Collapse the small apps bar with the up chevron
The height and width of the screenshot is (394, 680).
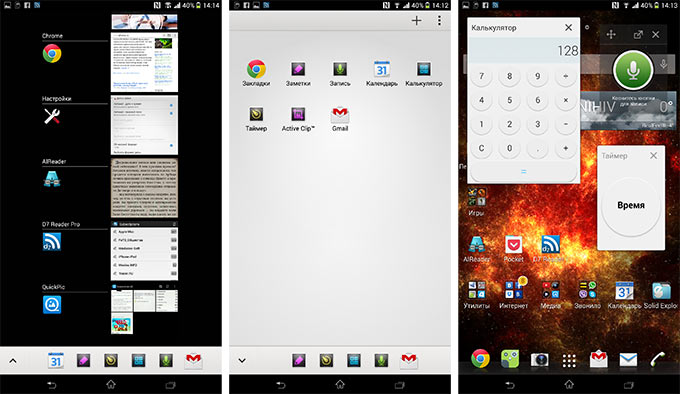tap(13, 361)
